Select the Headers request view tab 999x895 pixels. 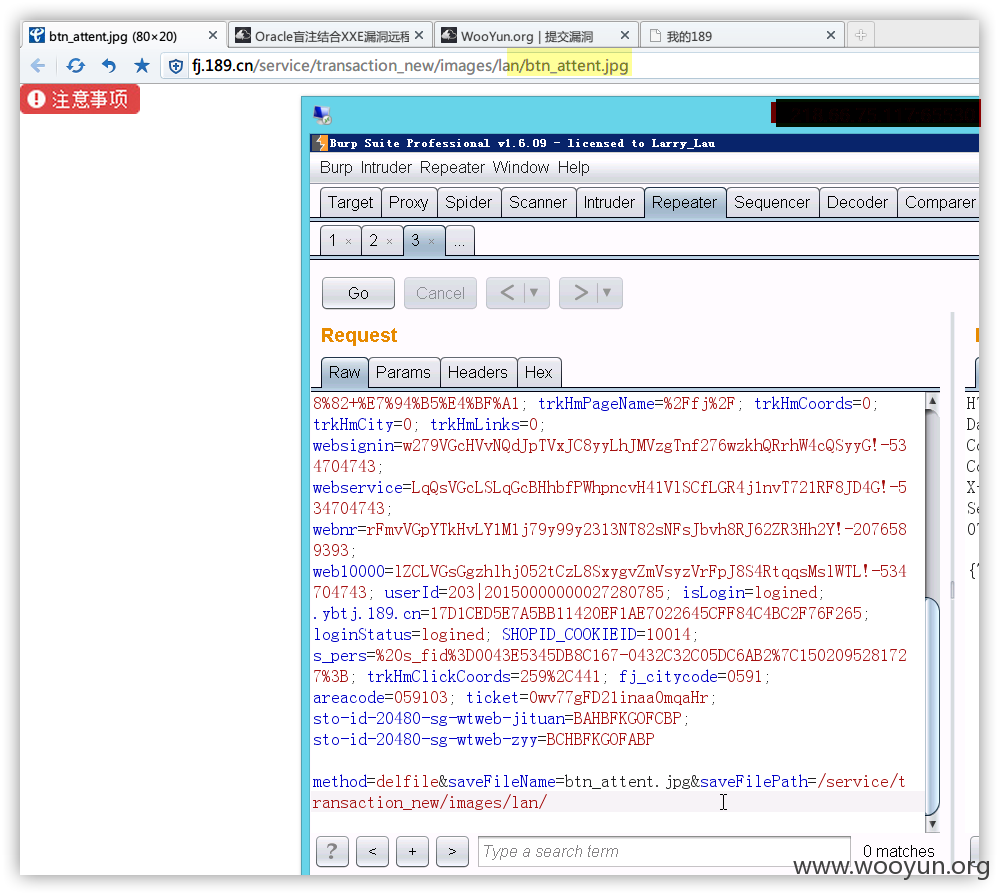[x=478, y=373]
